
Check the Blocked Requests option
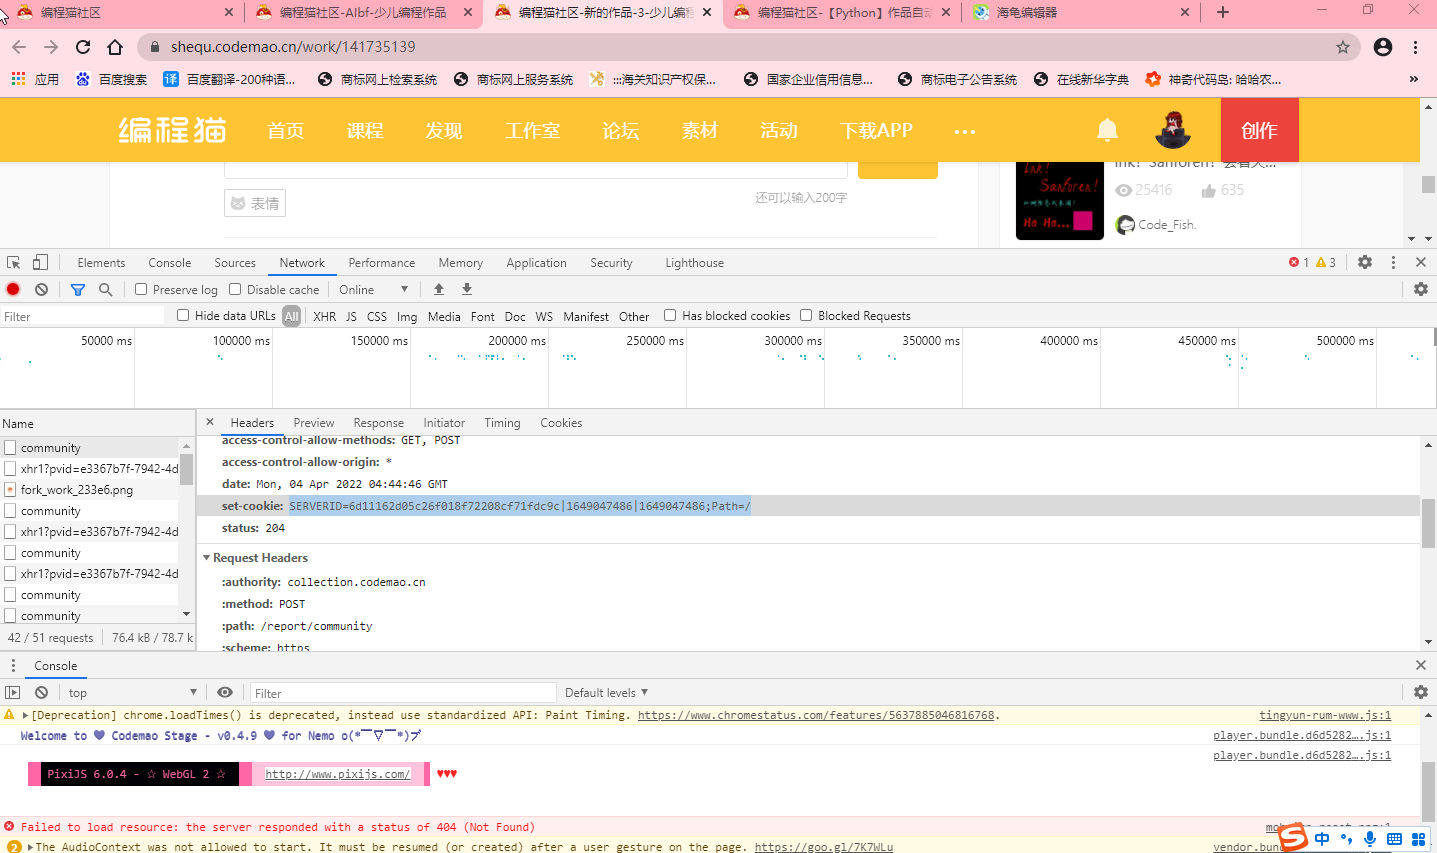[x=806, y=315]
